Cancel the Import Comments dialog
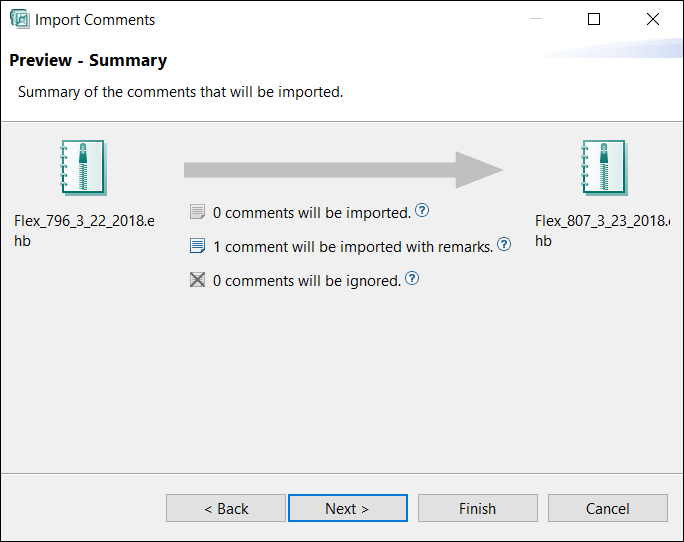The width and height of the screenshot is (684, 542). [607, 508]
